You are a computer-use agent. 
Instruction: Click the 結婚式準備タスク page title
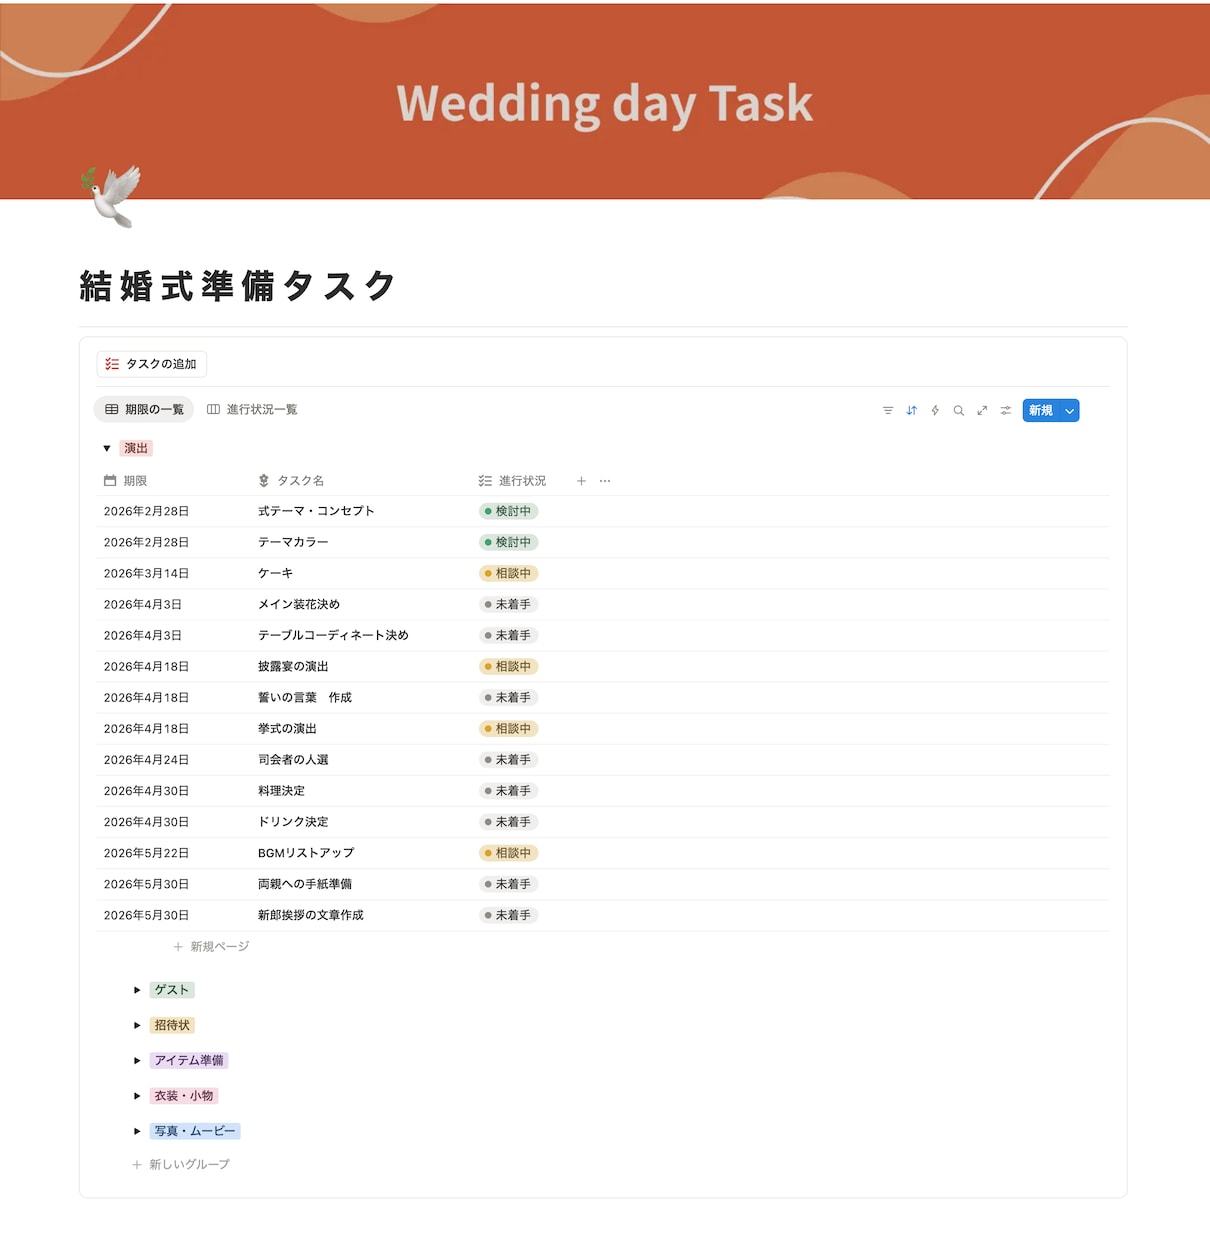[x=238, y=286]
